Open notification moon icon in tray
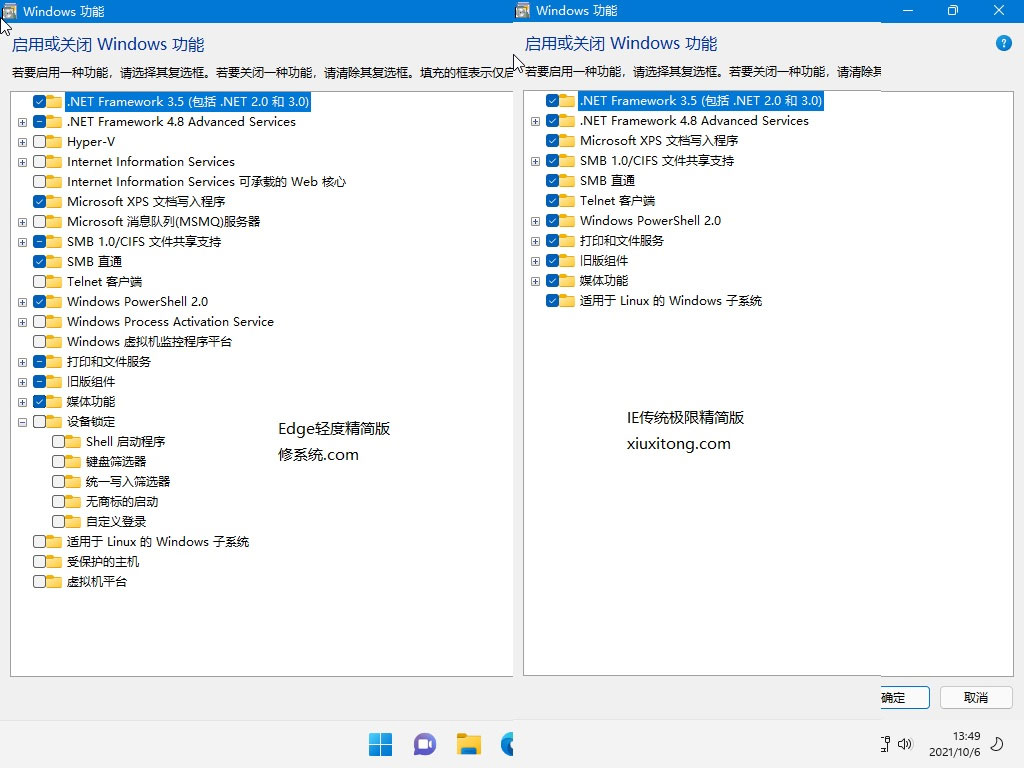 (997, 744)
